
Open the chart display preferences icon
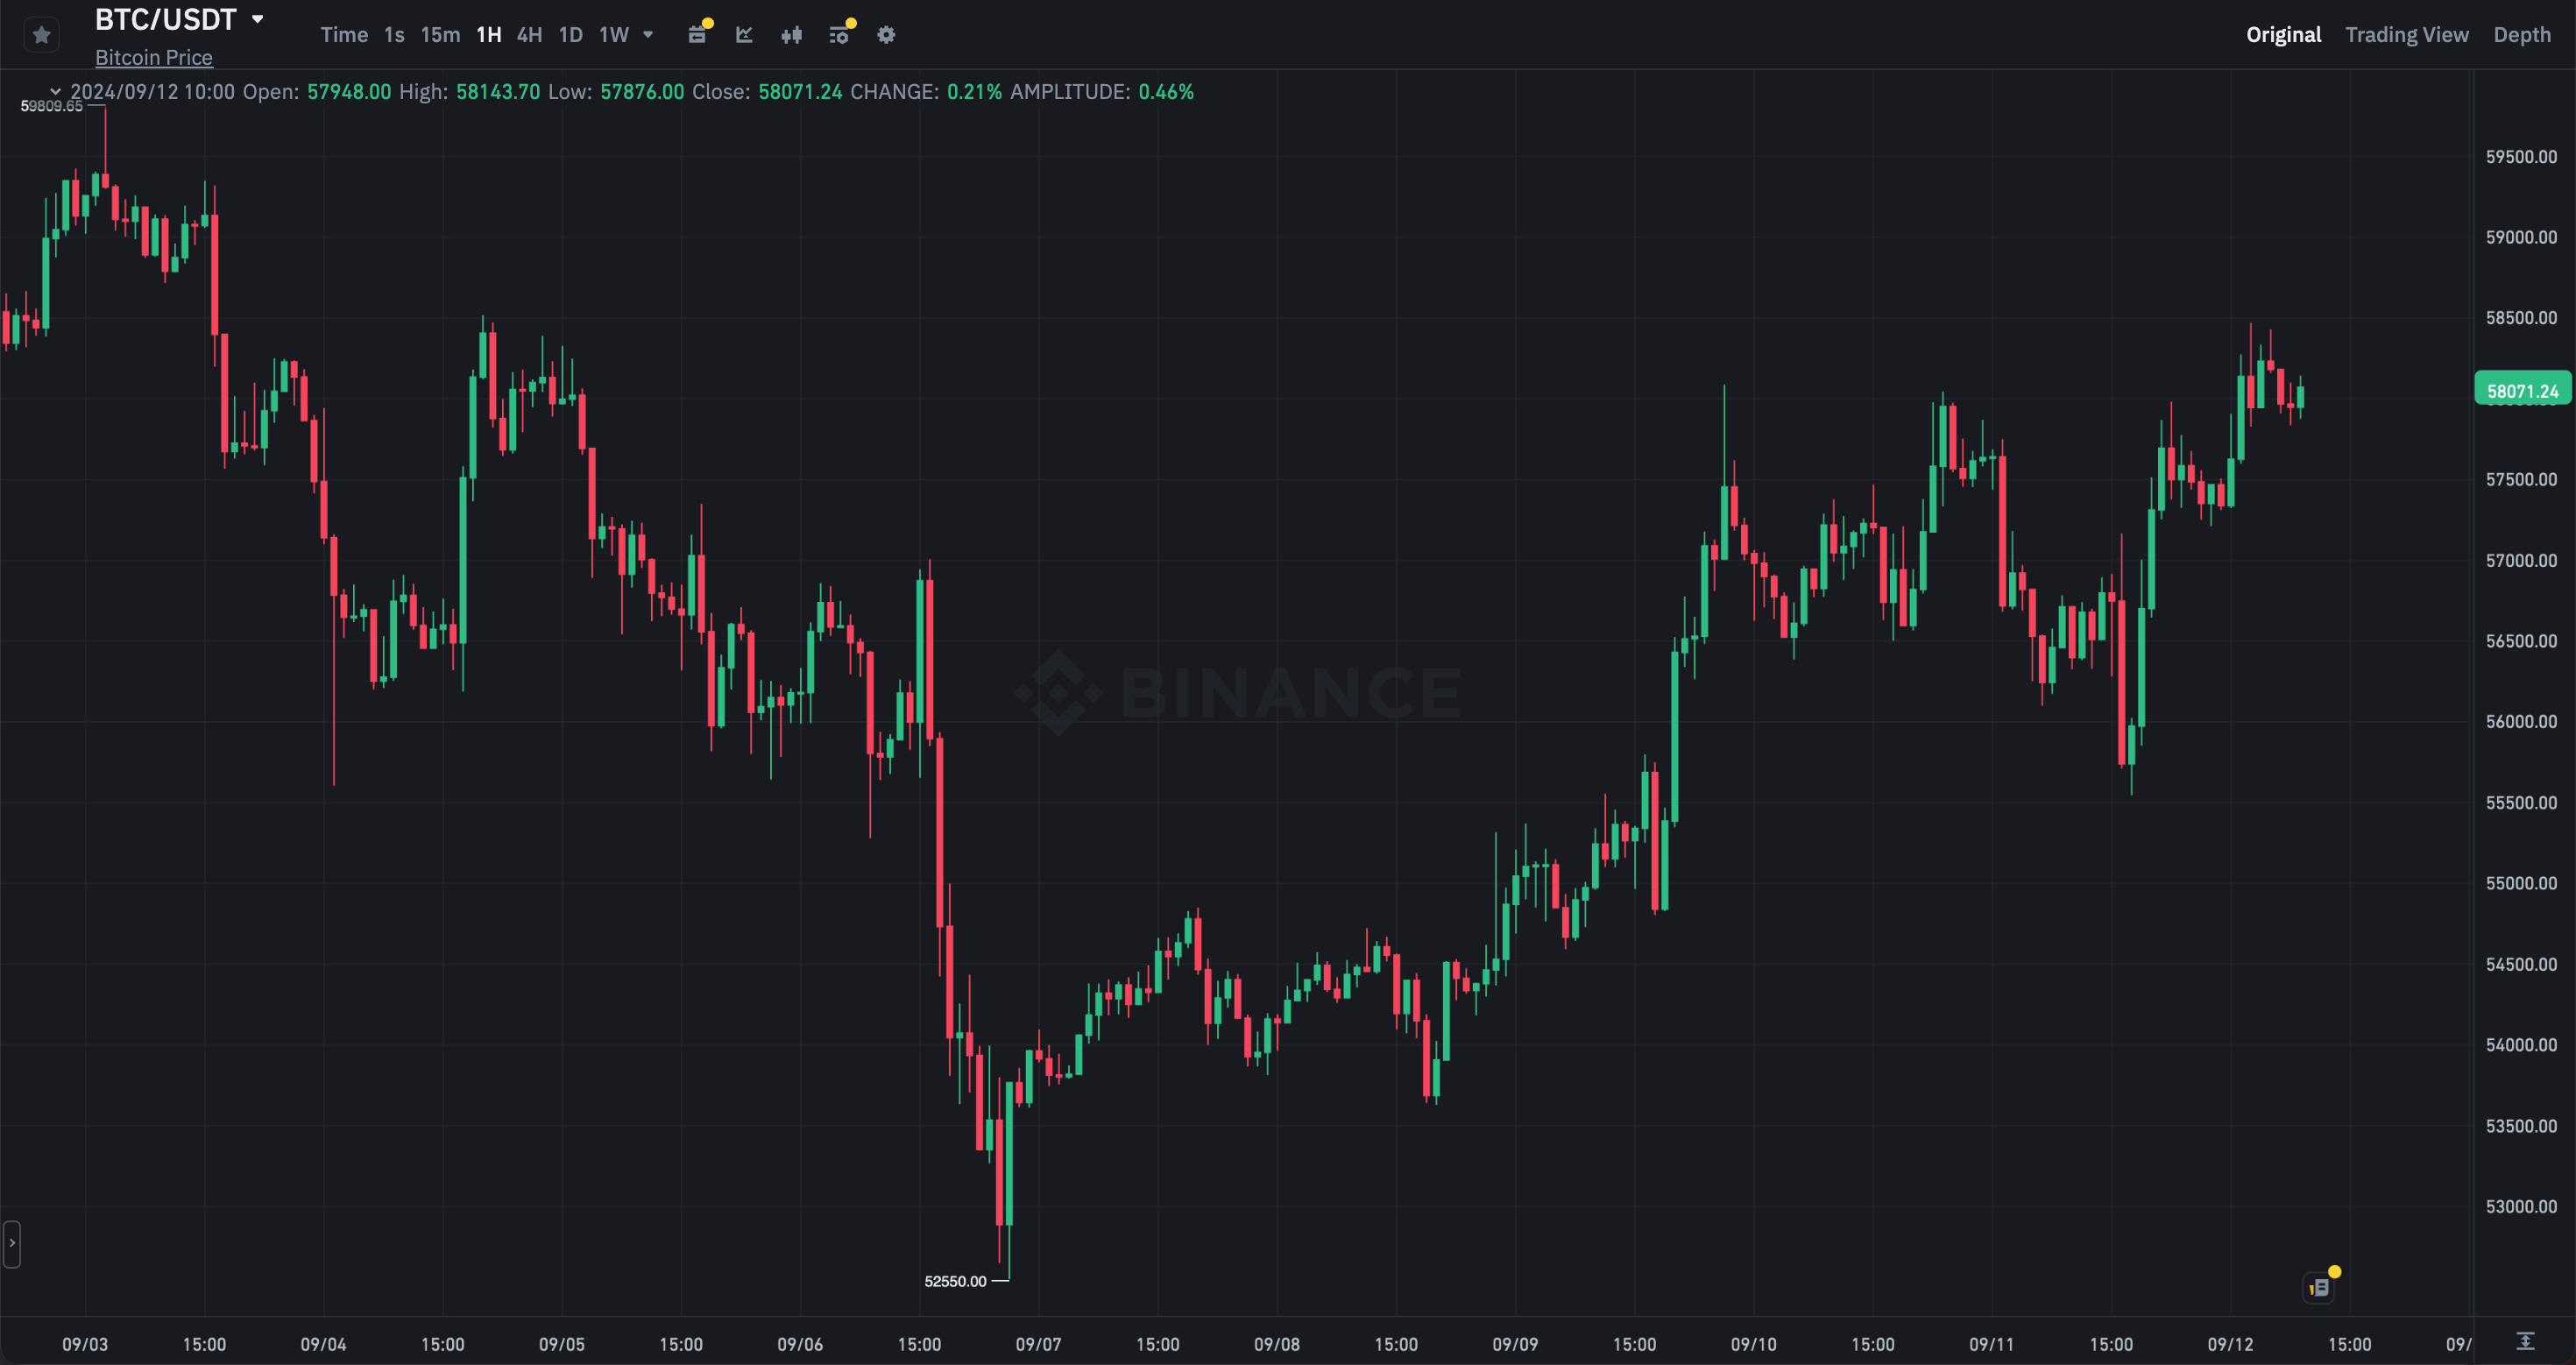[x=840, y=34]
